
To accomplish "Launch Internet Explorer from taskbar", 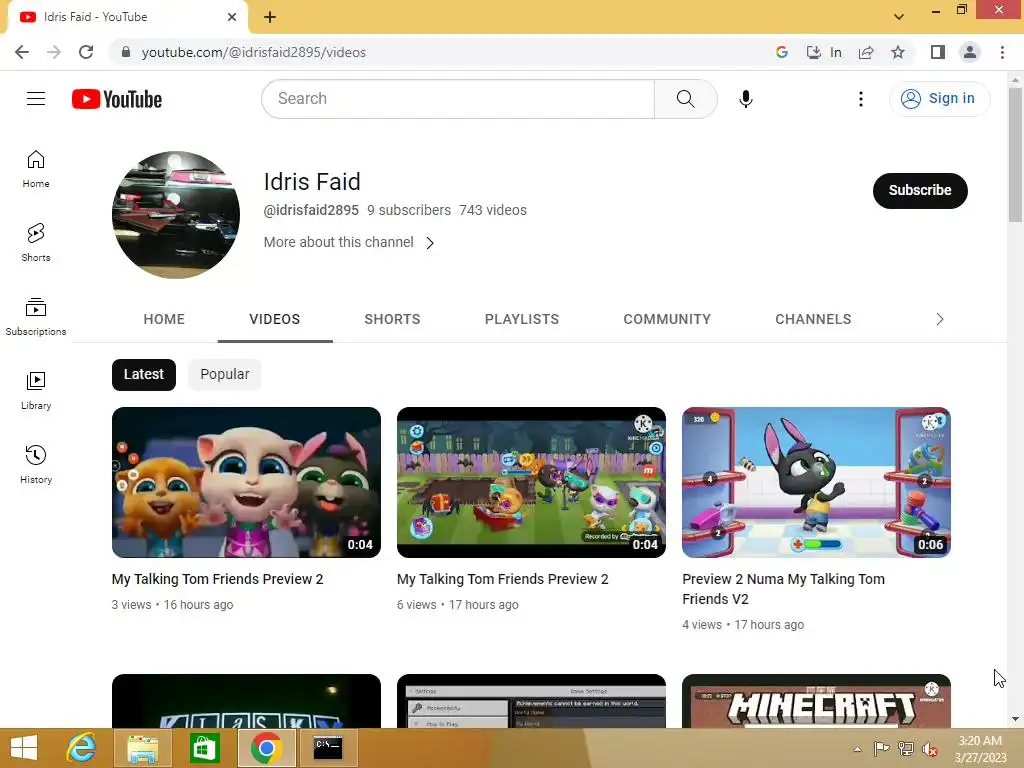I will pyautogui.click(x=82, y=748).
